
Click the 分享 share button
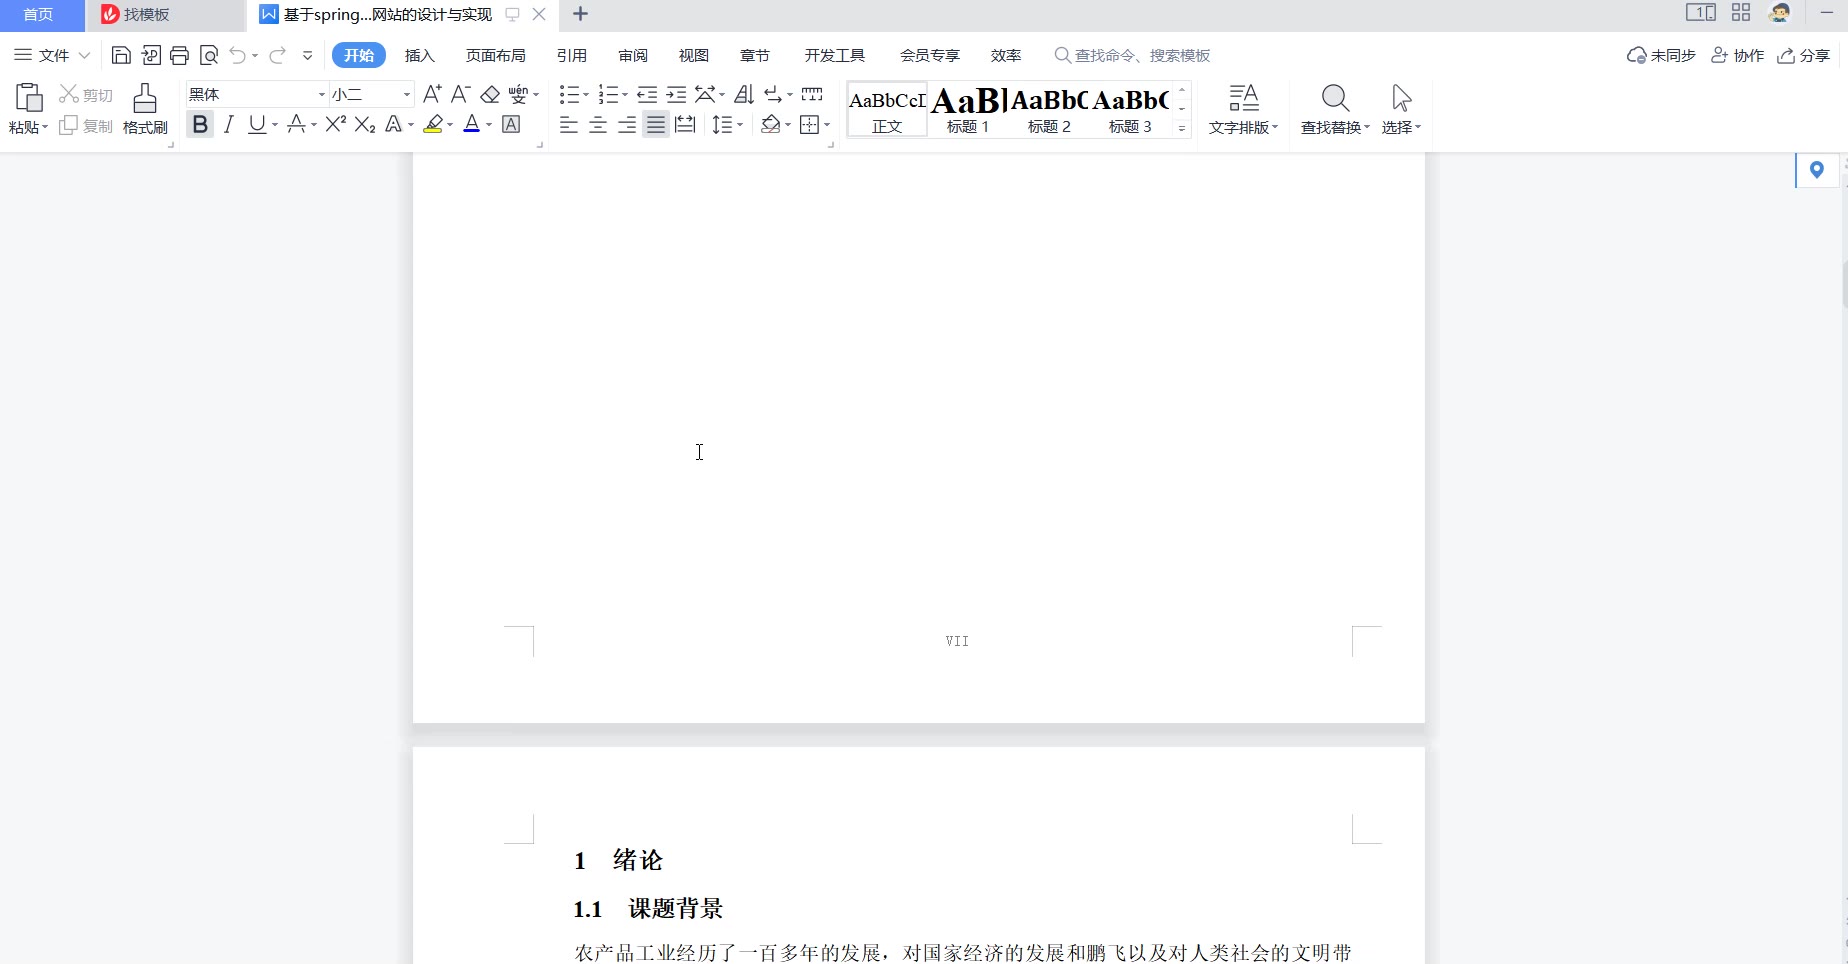pos(1804,55)
